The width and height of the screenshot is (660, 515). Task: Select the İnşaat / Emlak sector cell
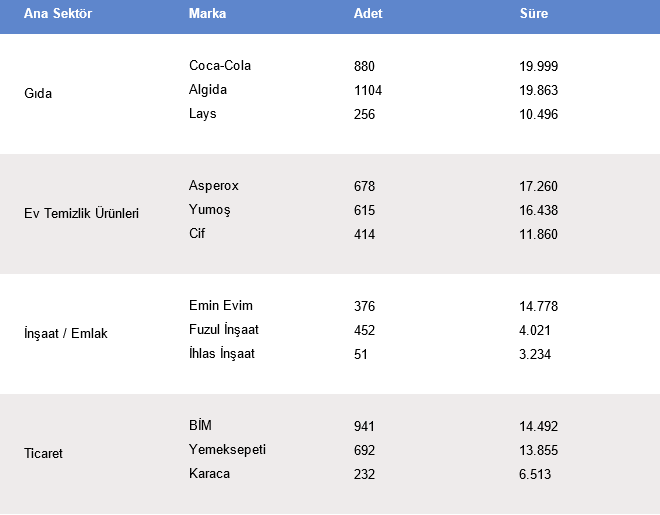click(66, 334)
